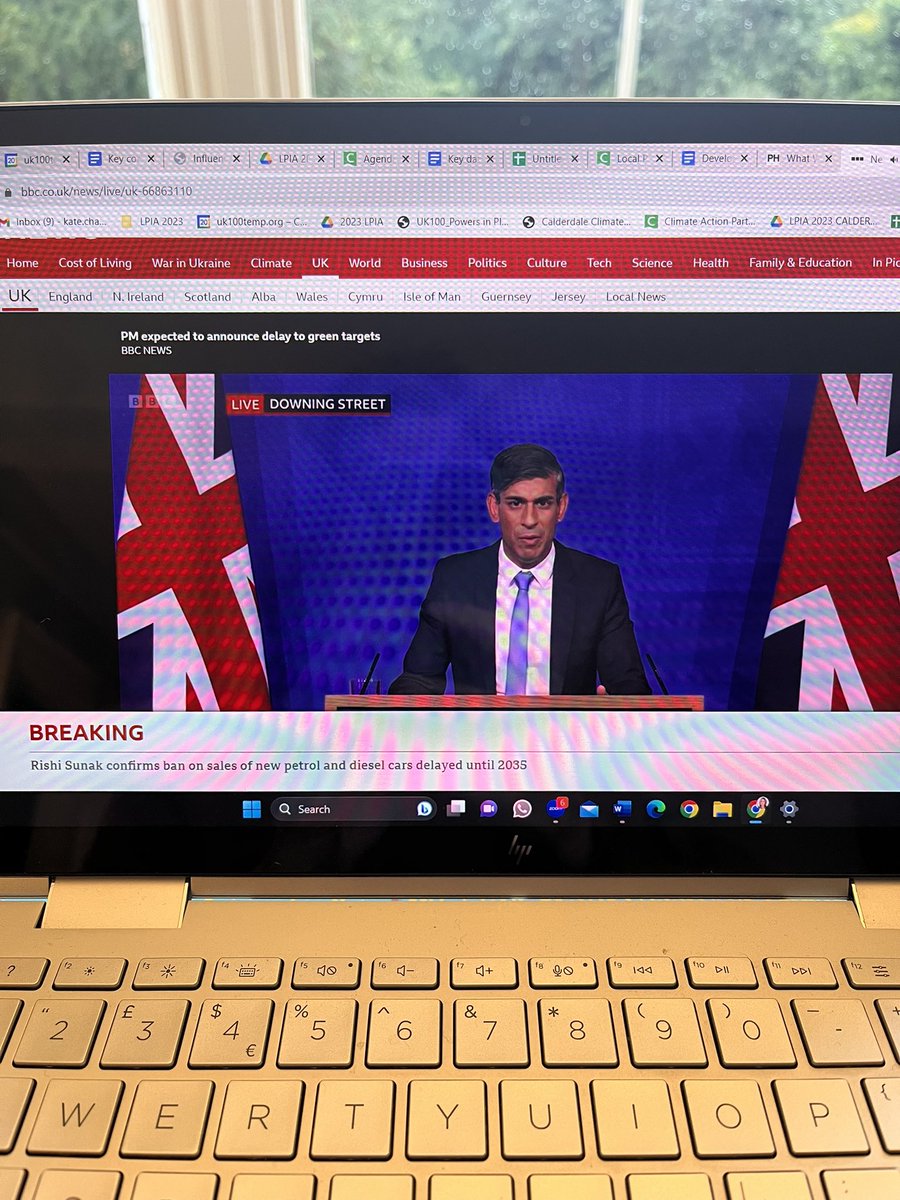Click the site lock icon in address bar
Image resolution: width=900 pixels, height=1200 pixels.
(x=9, y=191)
